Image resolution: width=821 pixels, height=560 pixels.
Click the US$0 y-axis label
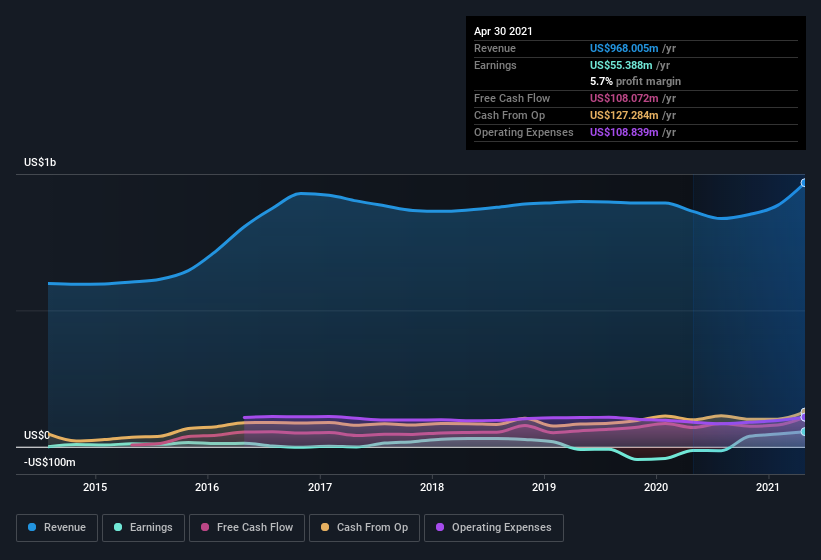click(x=37, y=435)
